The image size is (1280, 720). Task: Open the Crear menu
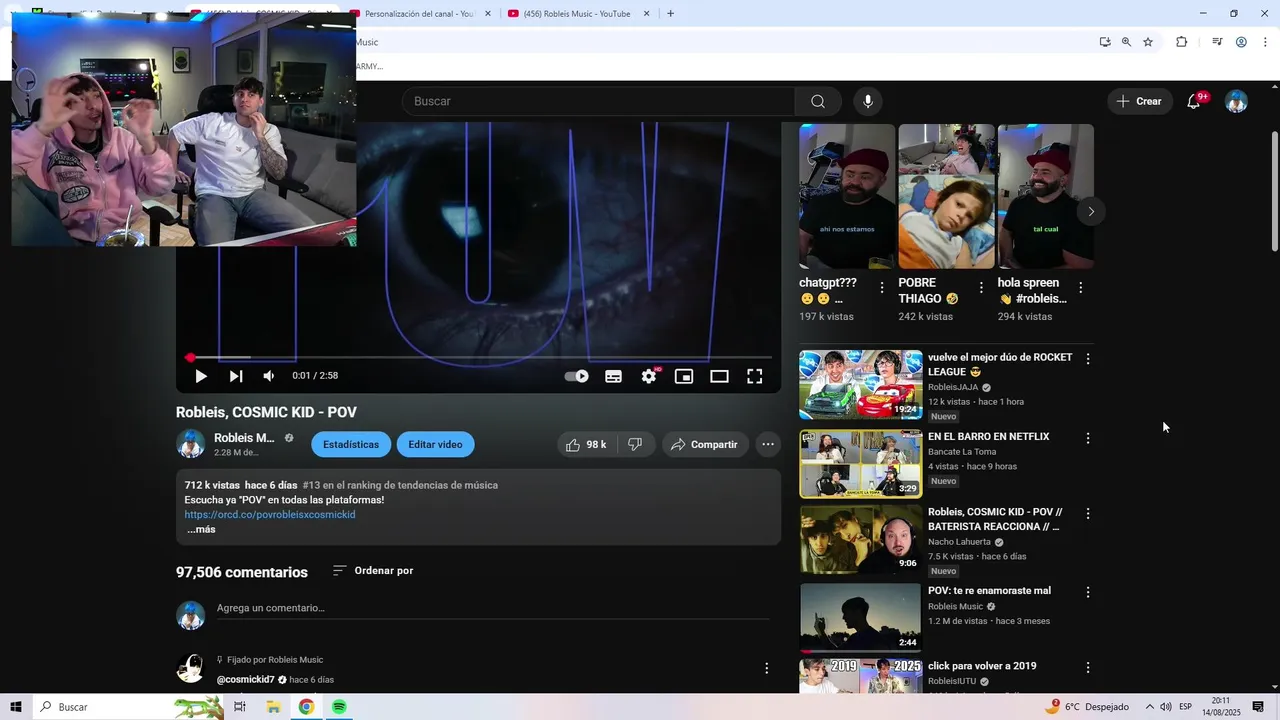pos(1140,101)
